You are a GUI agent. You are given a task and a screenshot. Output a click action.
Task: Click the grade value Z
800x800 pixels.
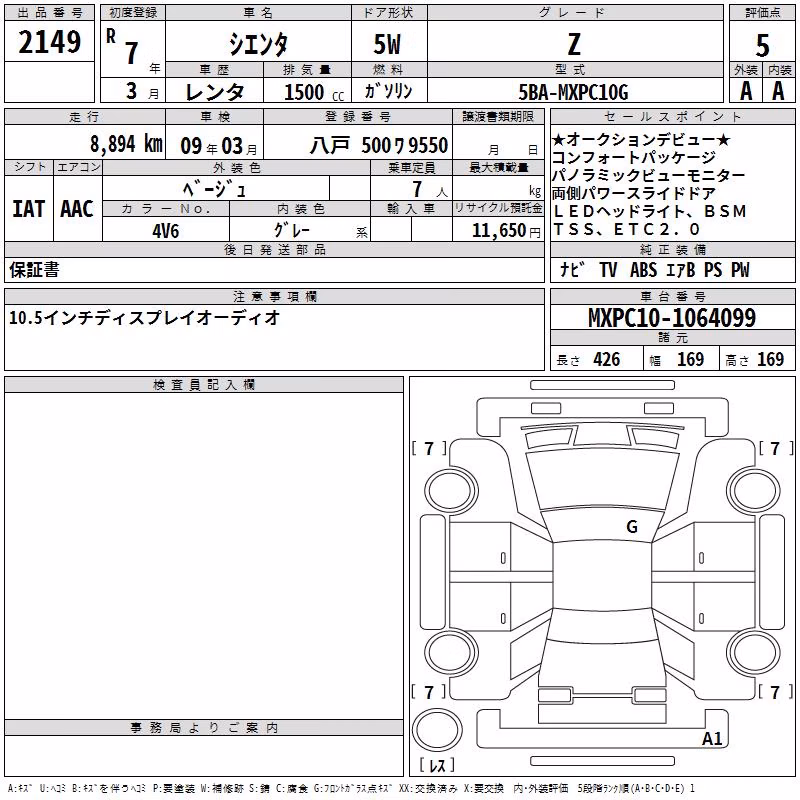574,44
